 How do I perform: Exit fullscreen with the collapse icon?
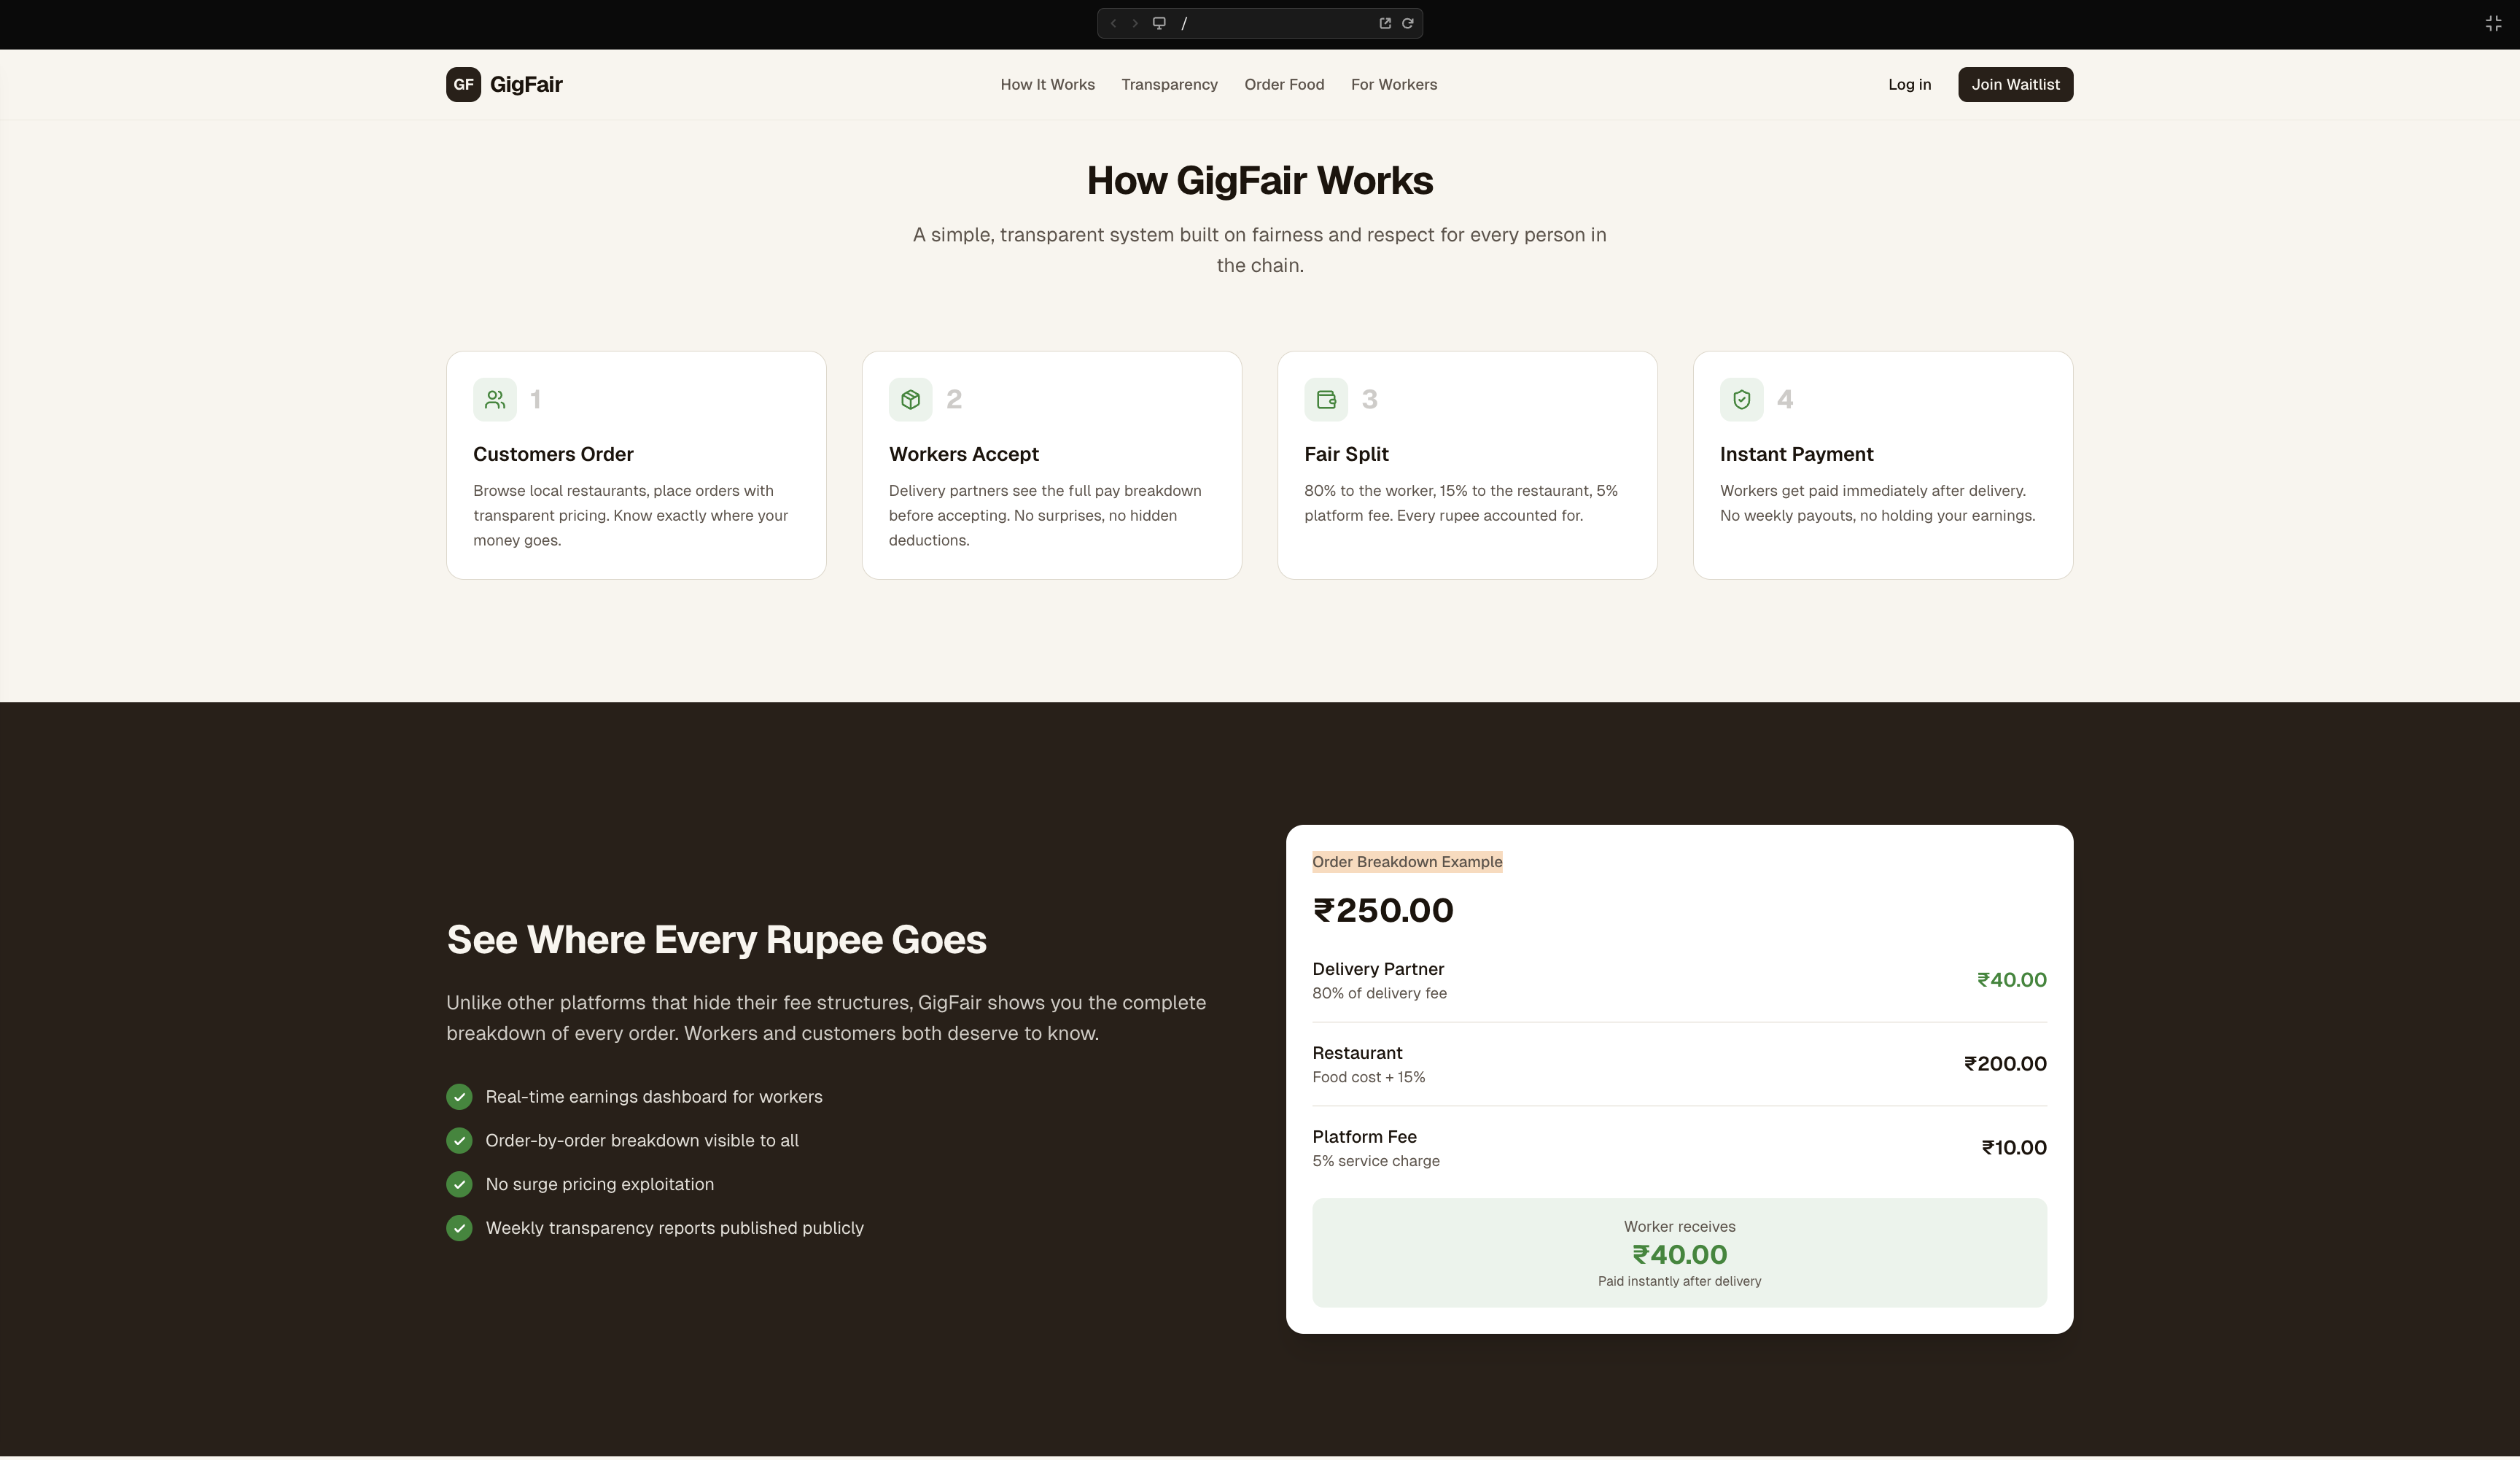2493,23
